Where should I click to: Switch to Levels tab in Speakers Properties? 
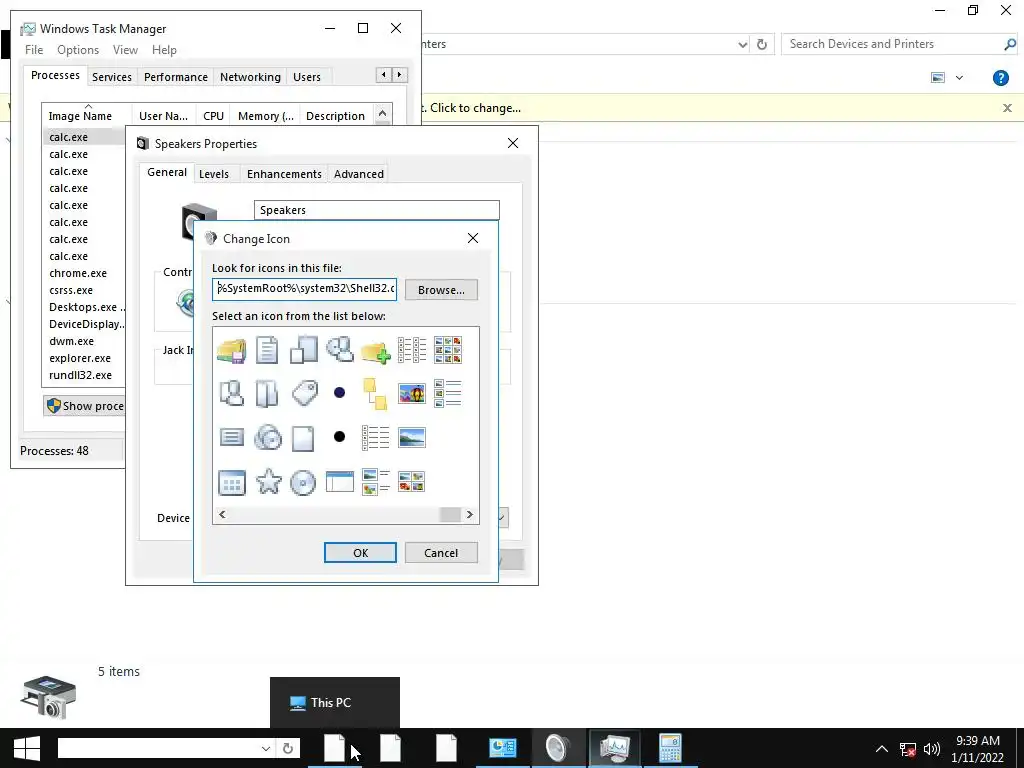pyautogui.click(x=214, y=174)
